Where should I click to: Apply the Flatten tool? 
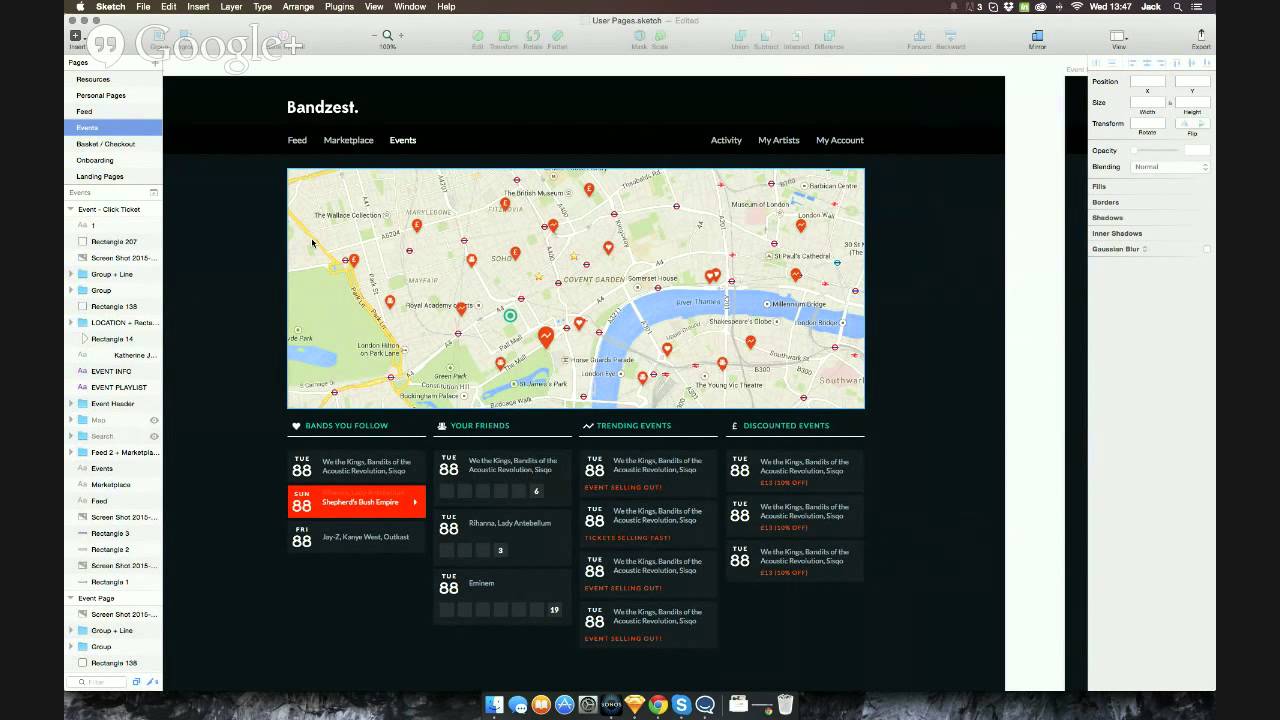click(x=558, y=37)
